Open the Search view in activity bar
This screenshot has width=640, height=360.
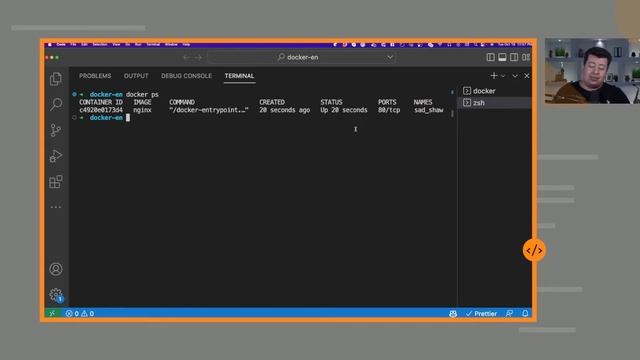(56, 104)
